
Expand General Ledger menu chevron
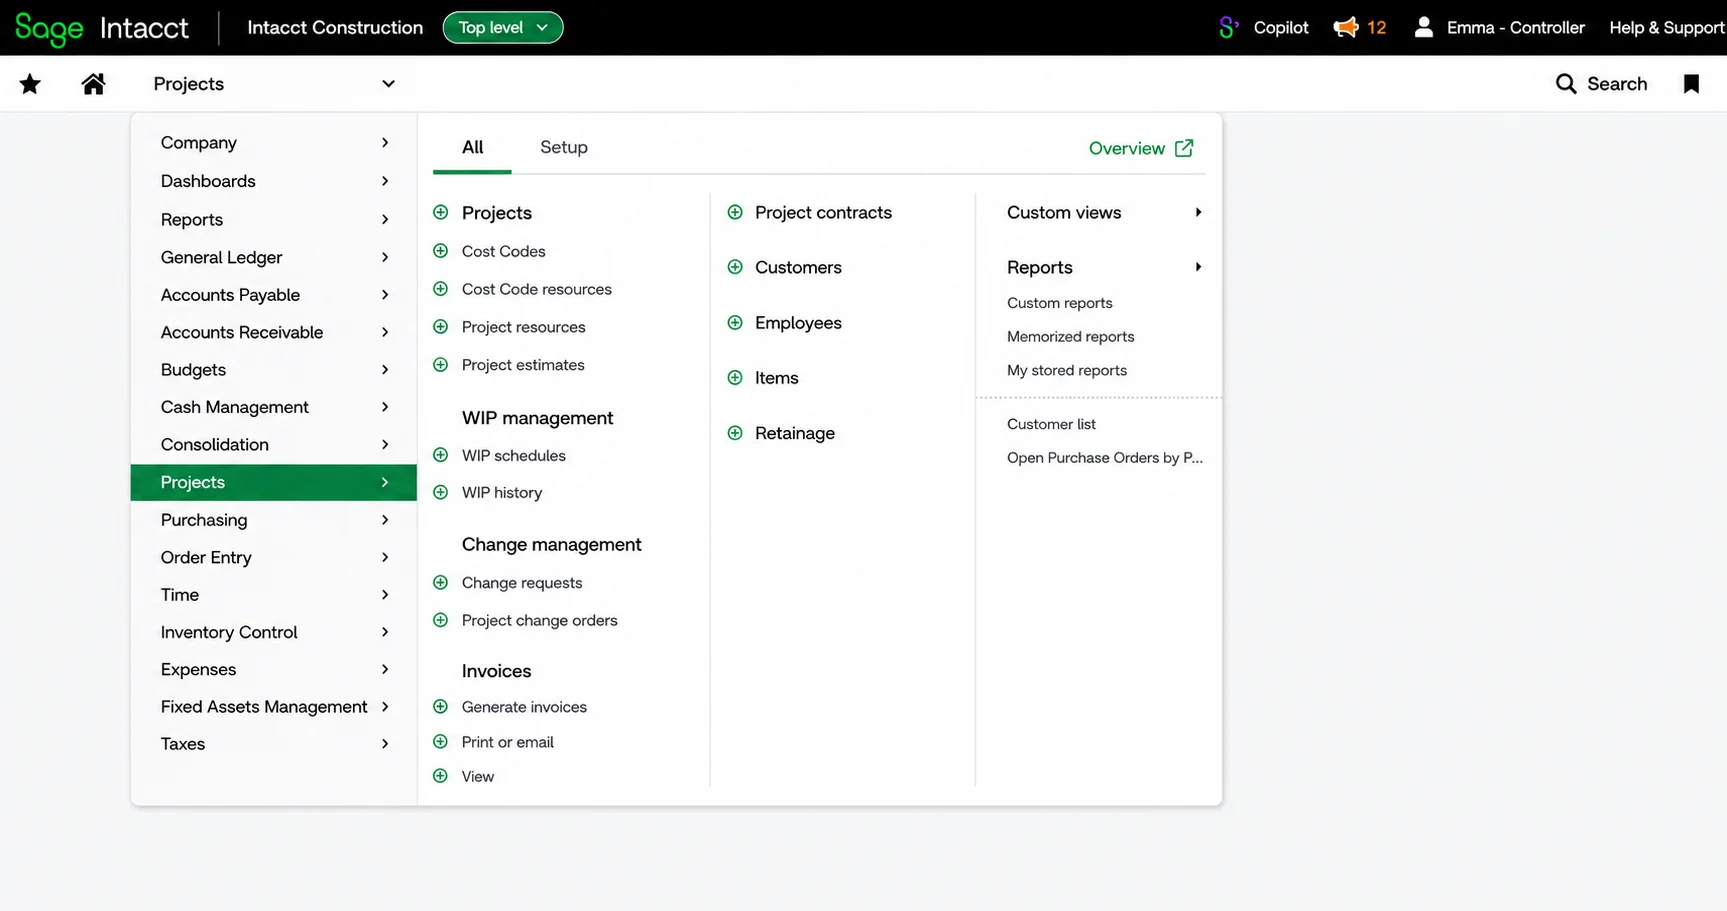tap(385, 257)
